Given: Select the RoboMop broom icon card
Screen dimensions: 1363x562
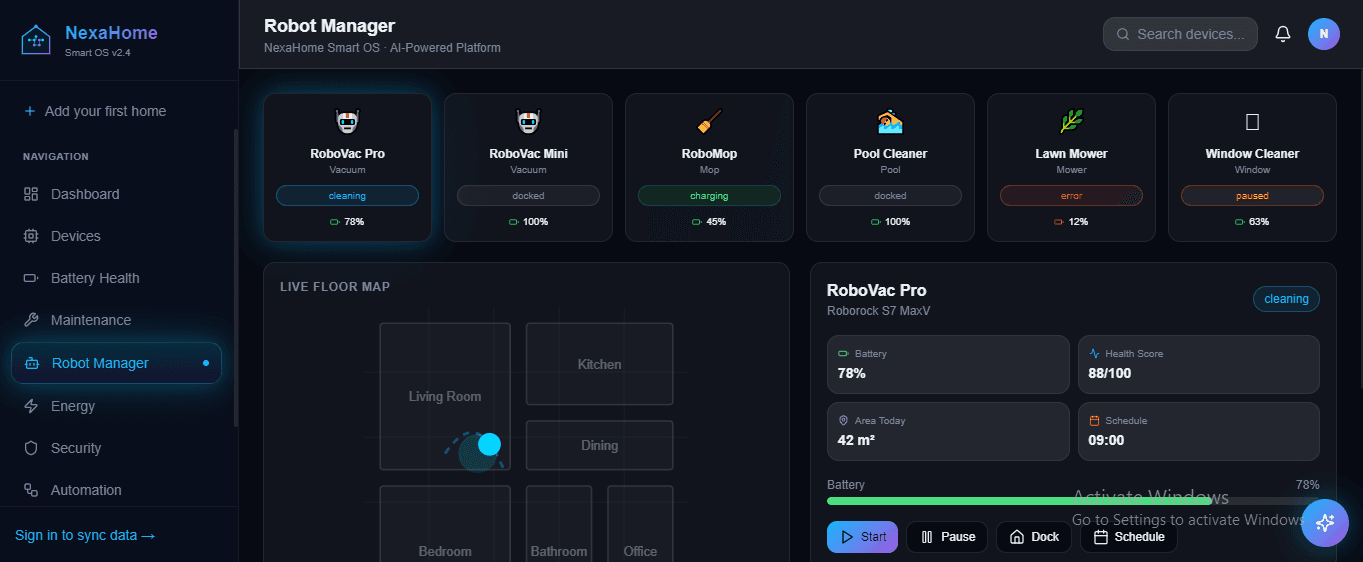Looking at the screenshot, I should [x=709, y=122].
